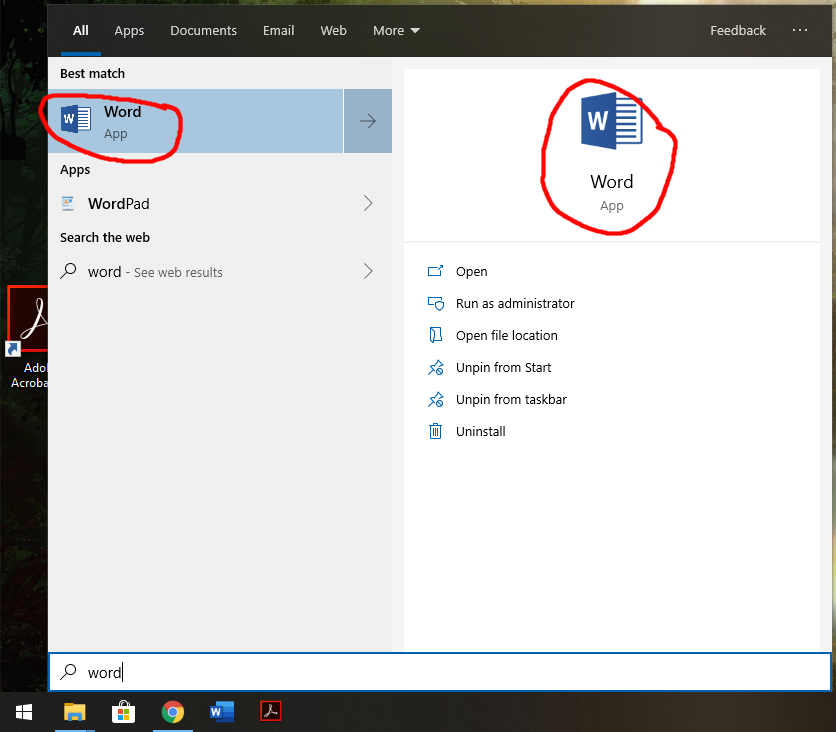Click the Run as administrator shield icon
The height and width of the screenshot is (732, 836).
tap(435, 303)
